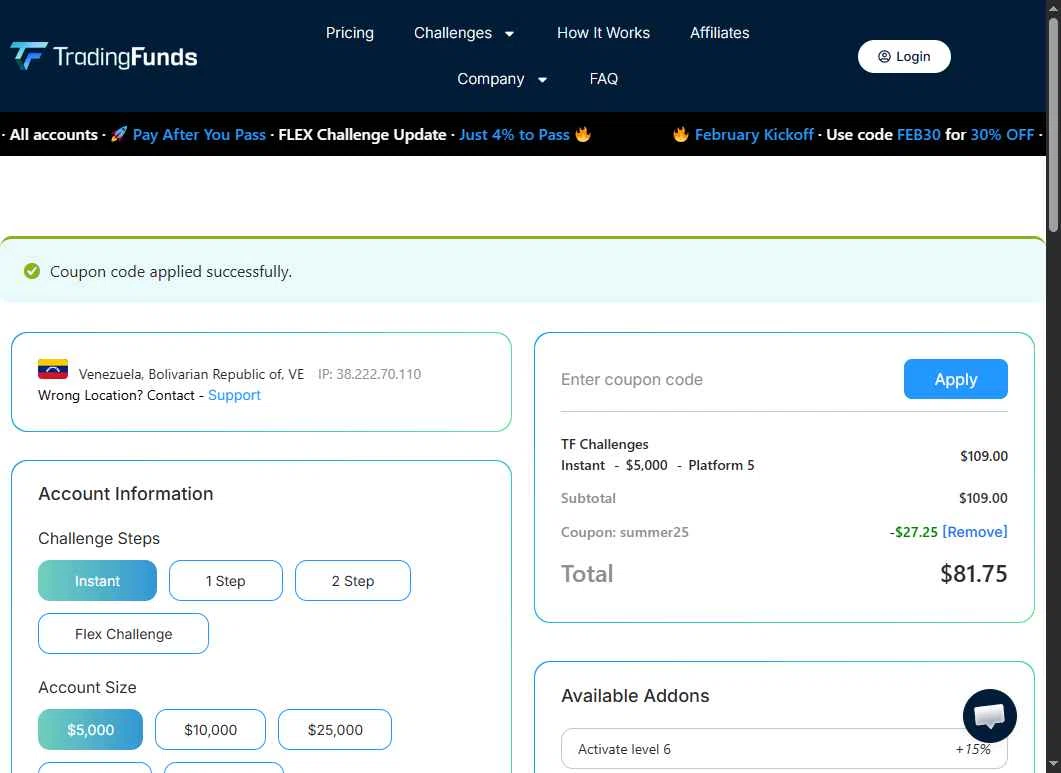
Task: Select the 2 Step challenge
Action: (353, 581)
